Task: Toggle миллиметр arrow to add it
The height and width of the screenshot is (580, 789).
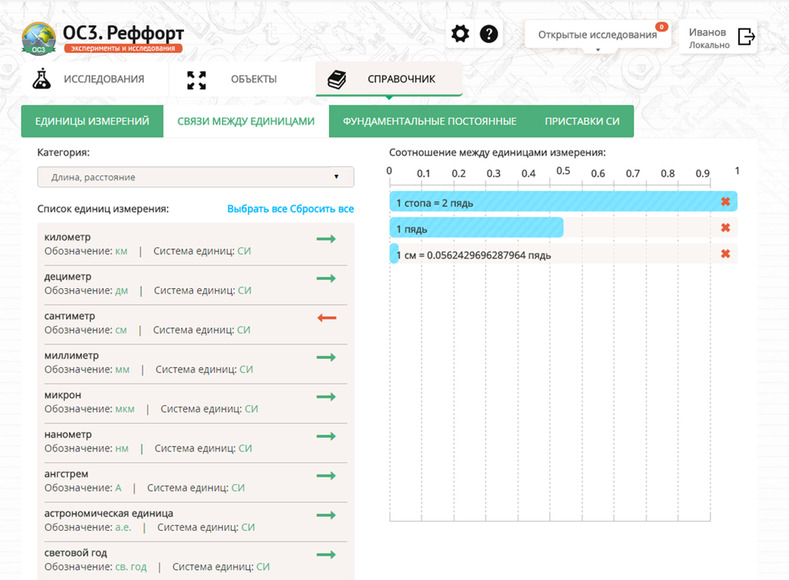Action: click(x=326, y=357)
